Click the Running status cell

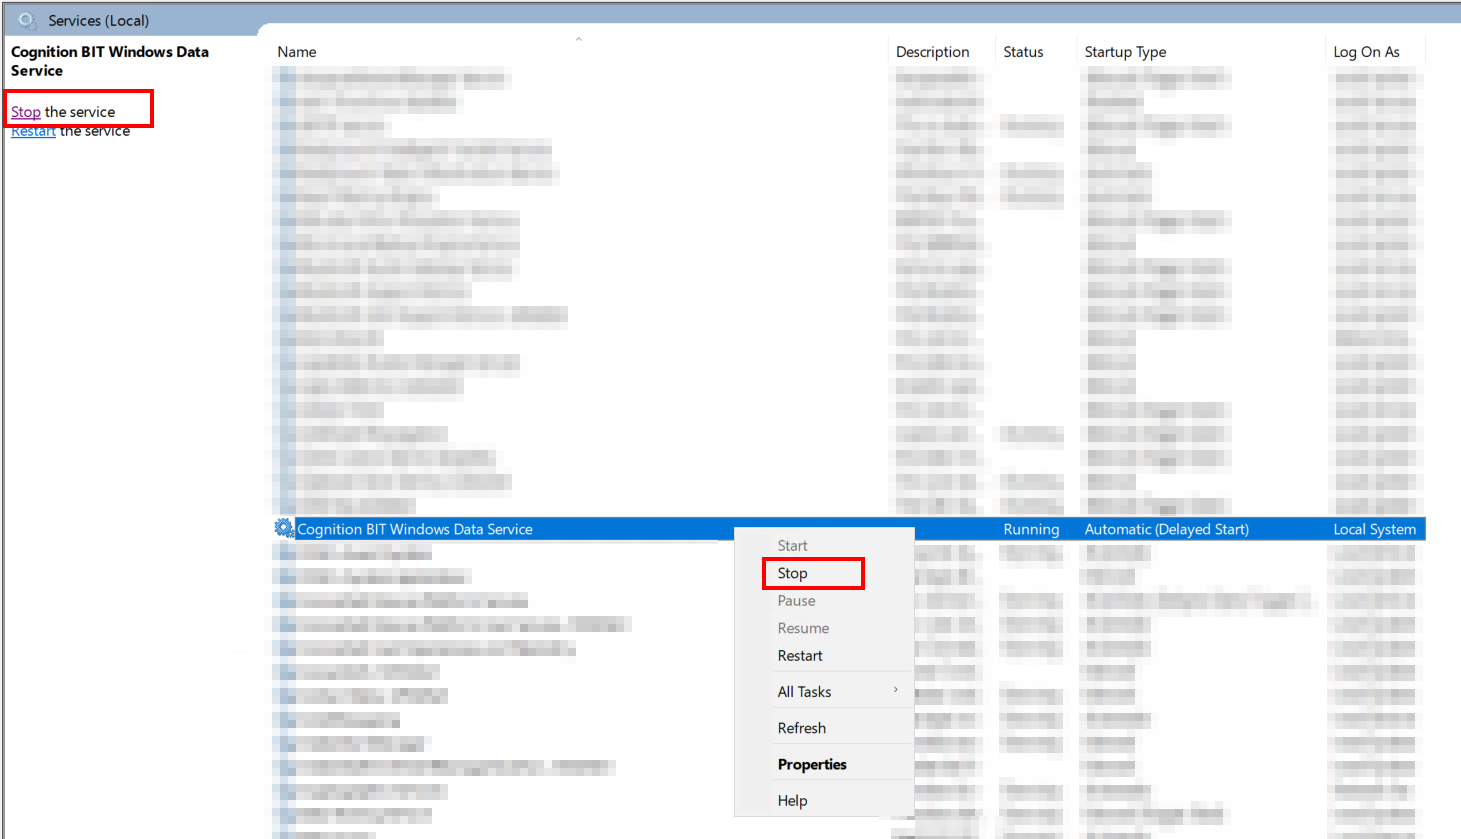click(x=1031, y=529)
